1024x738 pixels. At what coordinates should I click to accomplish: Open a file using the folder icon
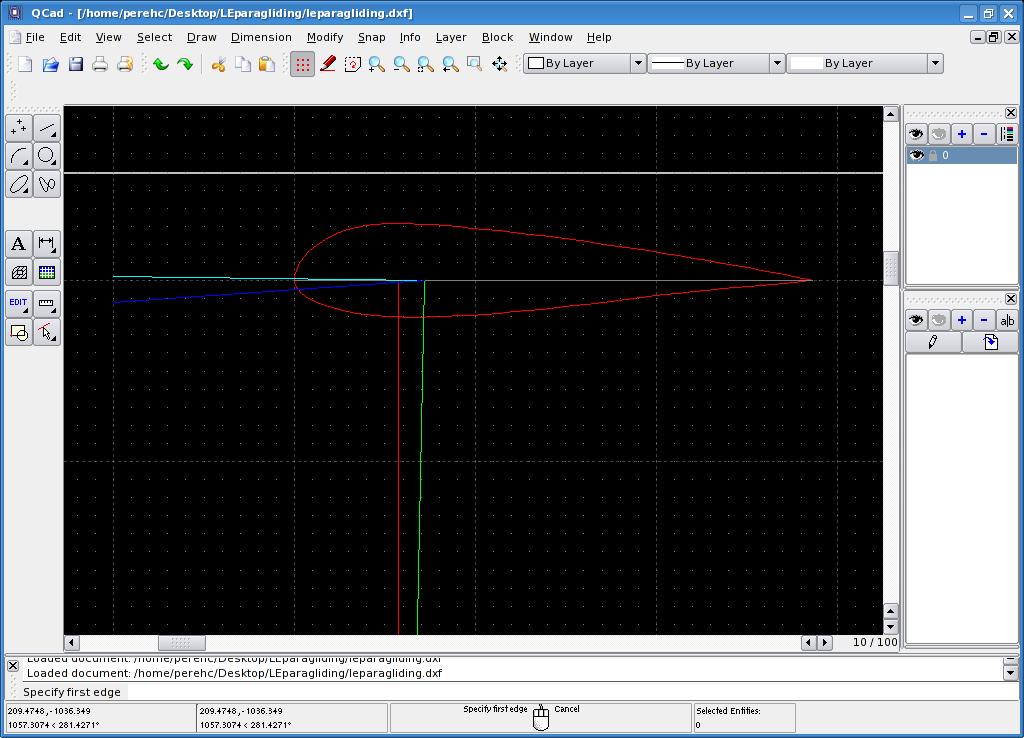50,63
